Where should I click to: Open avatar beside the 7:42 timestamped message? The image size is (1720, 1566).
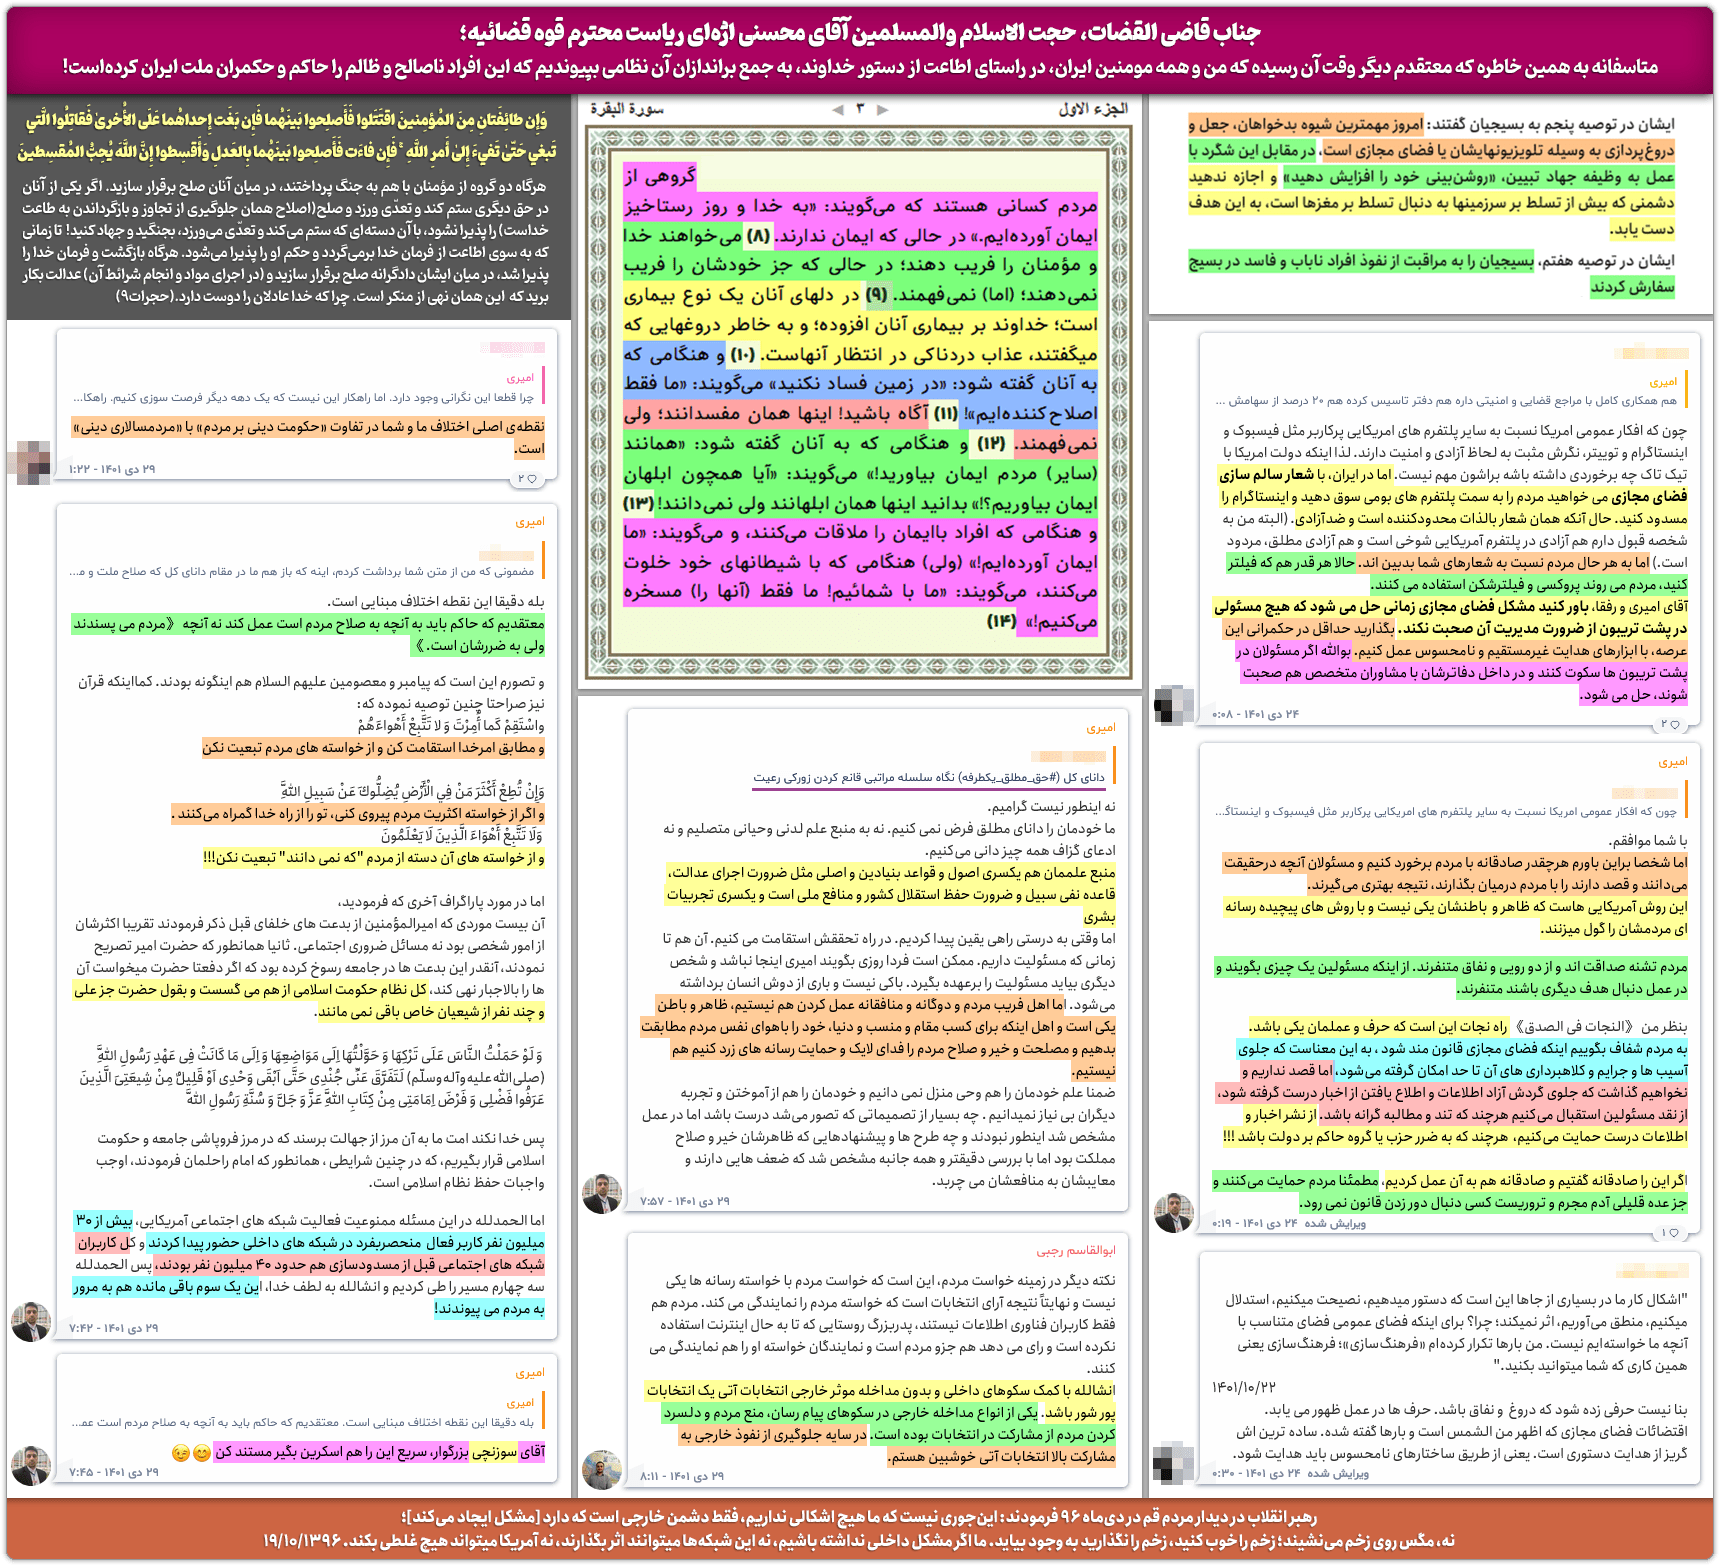[x=30, y=1322]
